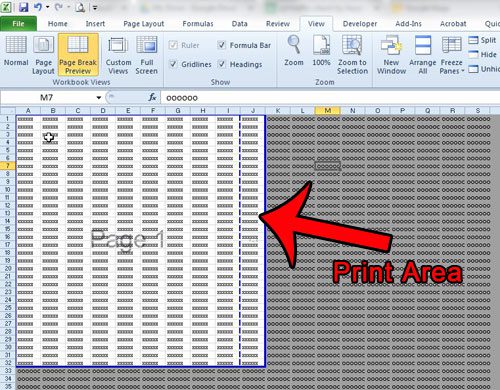Select column E header
The image size is (500, 390).
pos(128,111)
